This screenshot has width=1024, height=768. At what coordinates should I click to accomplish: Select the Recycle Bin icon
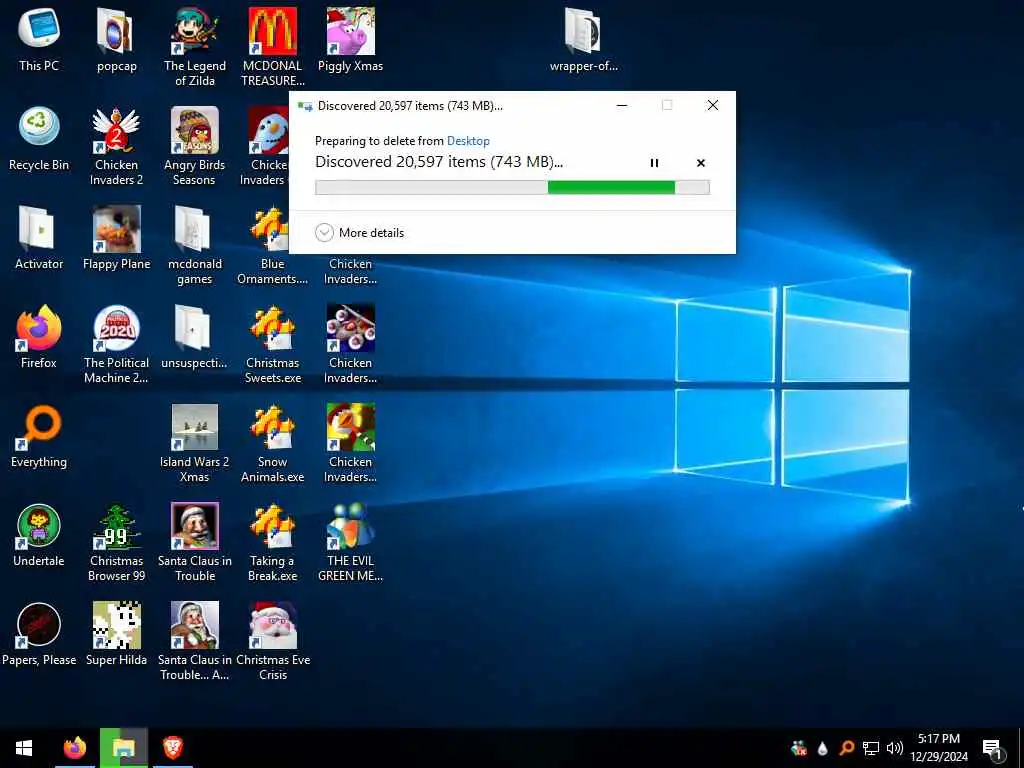click(39, 138)
